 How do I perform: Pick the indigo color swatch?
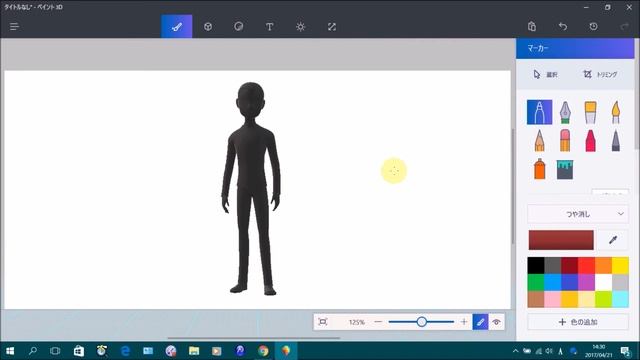tap(569, 282)
